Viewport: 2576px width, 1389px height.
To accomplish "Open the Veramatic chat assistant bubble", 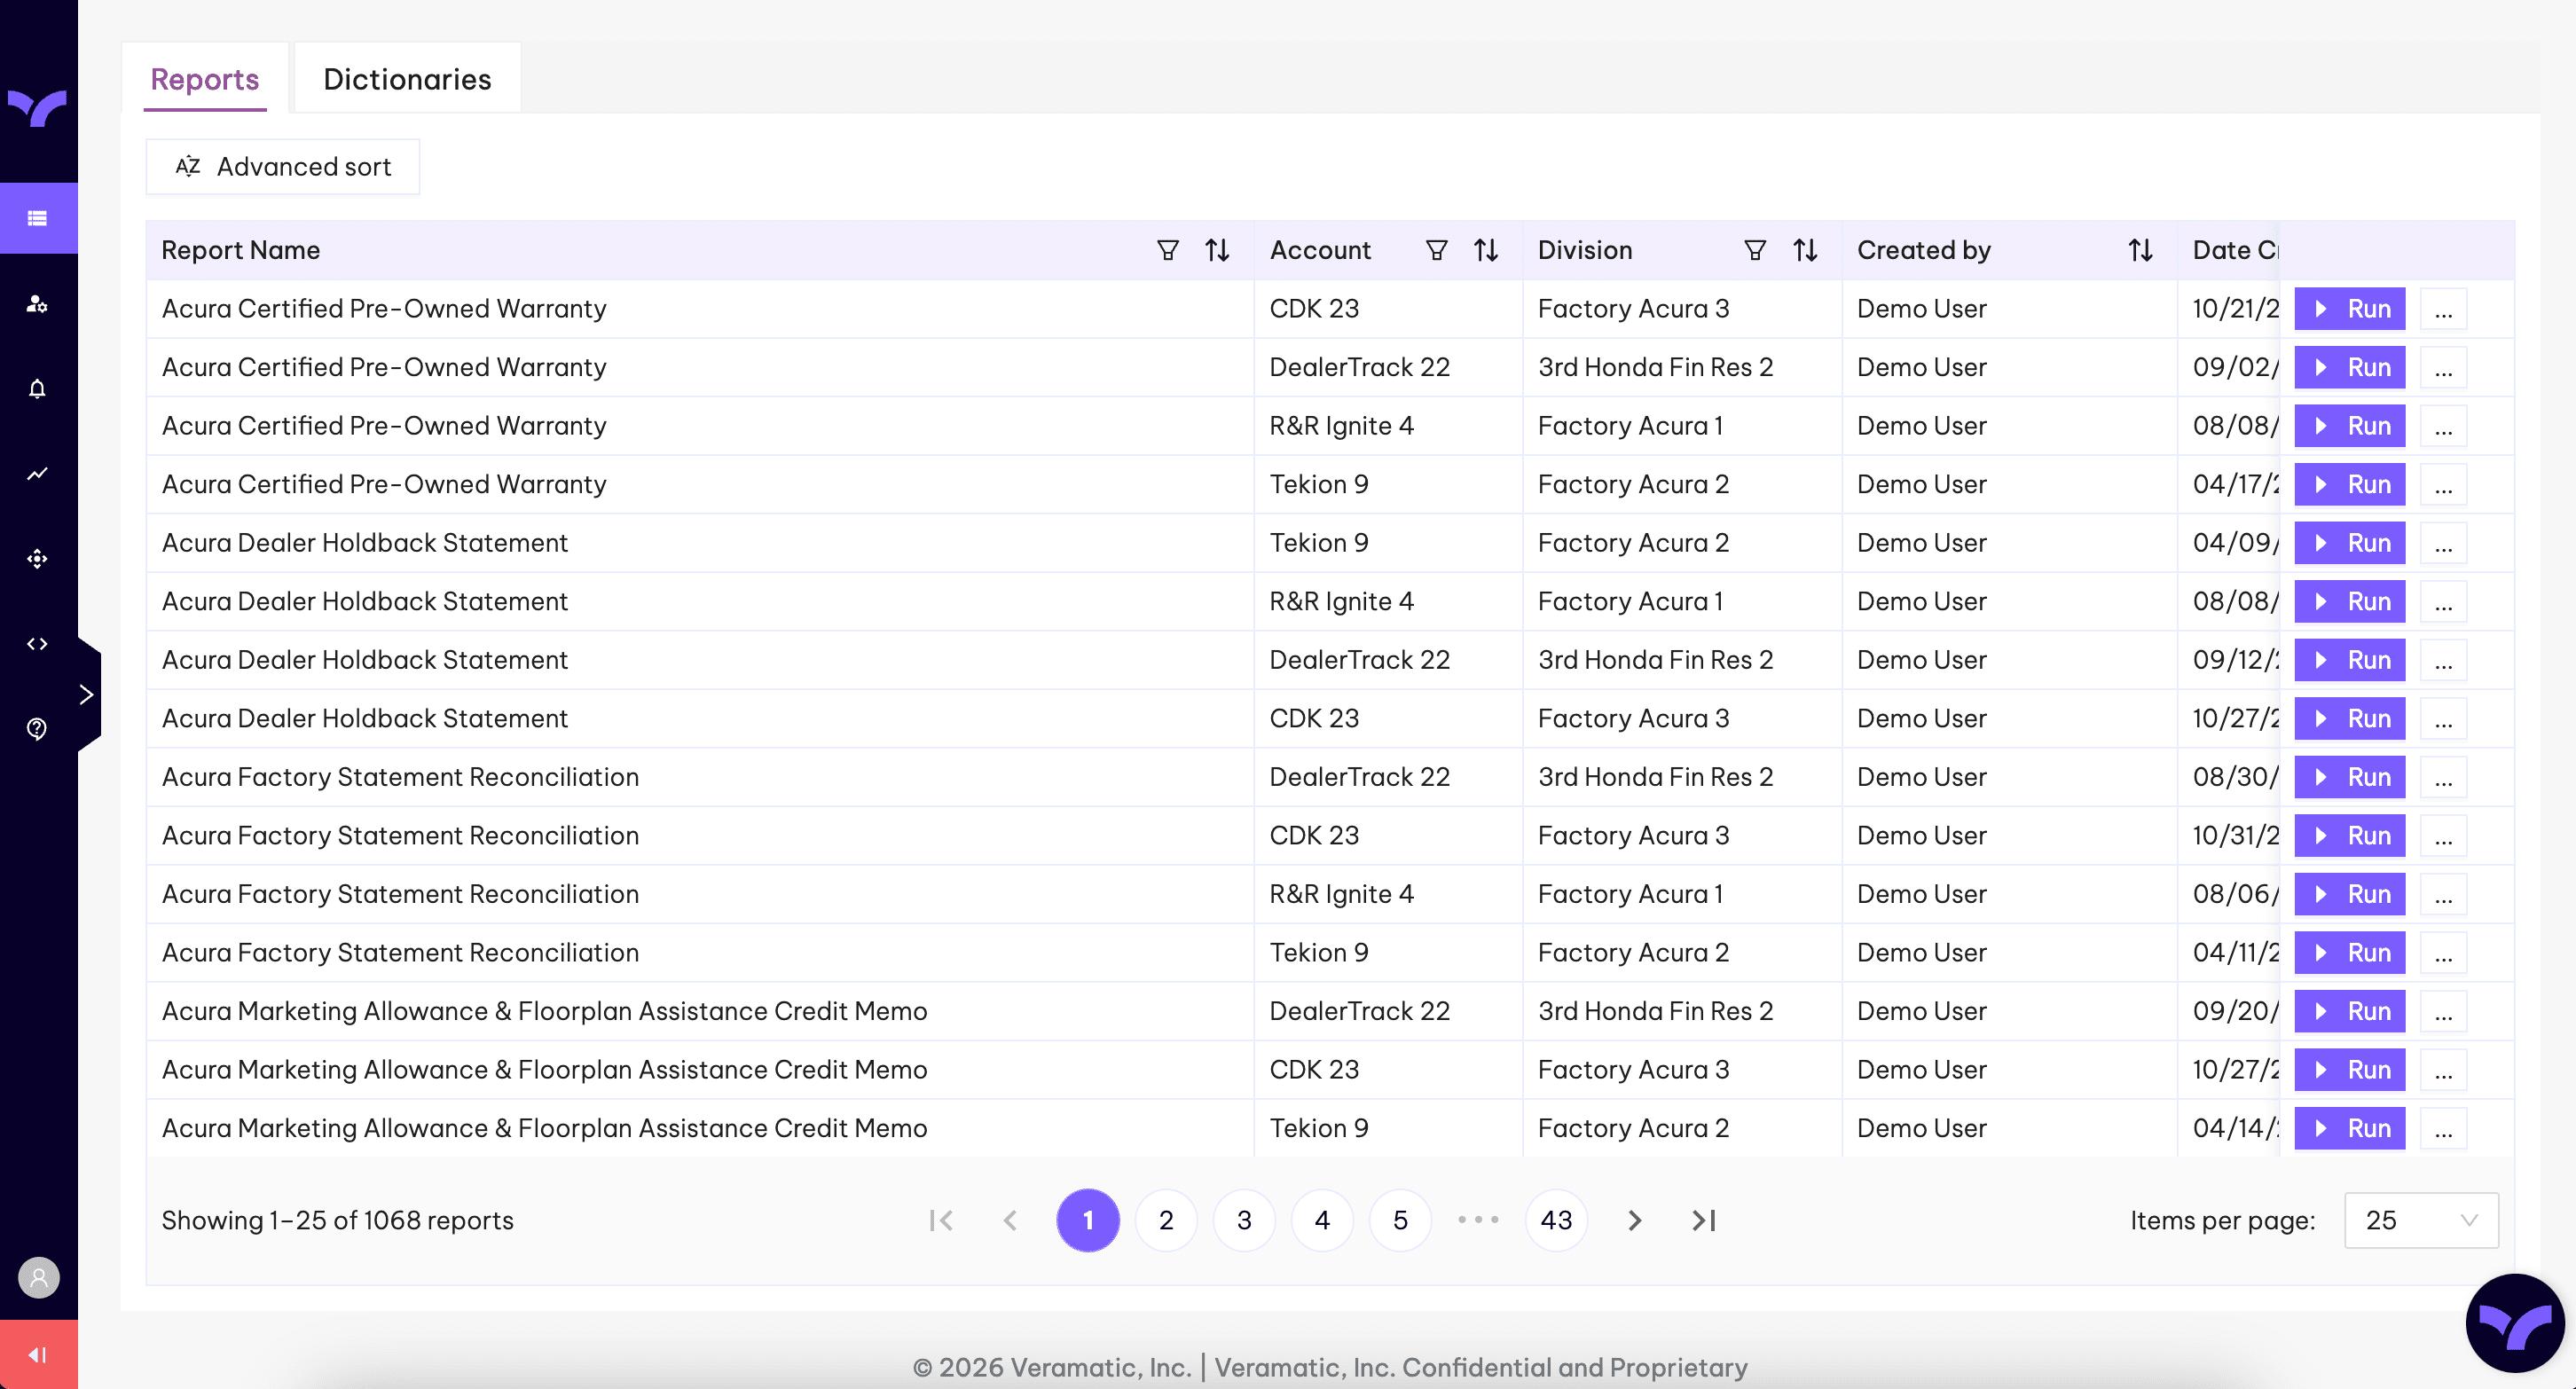I will 2515,1323.
